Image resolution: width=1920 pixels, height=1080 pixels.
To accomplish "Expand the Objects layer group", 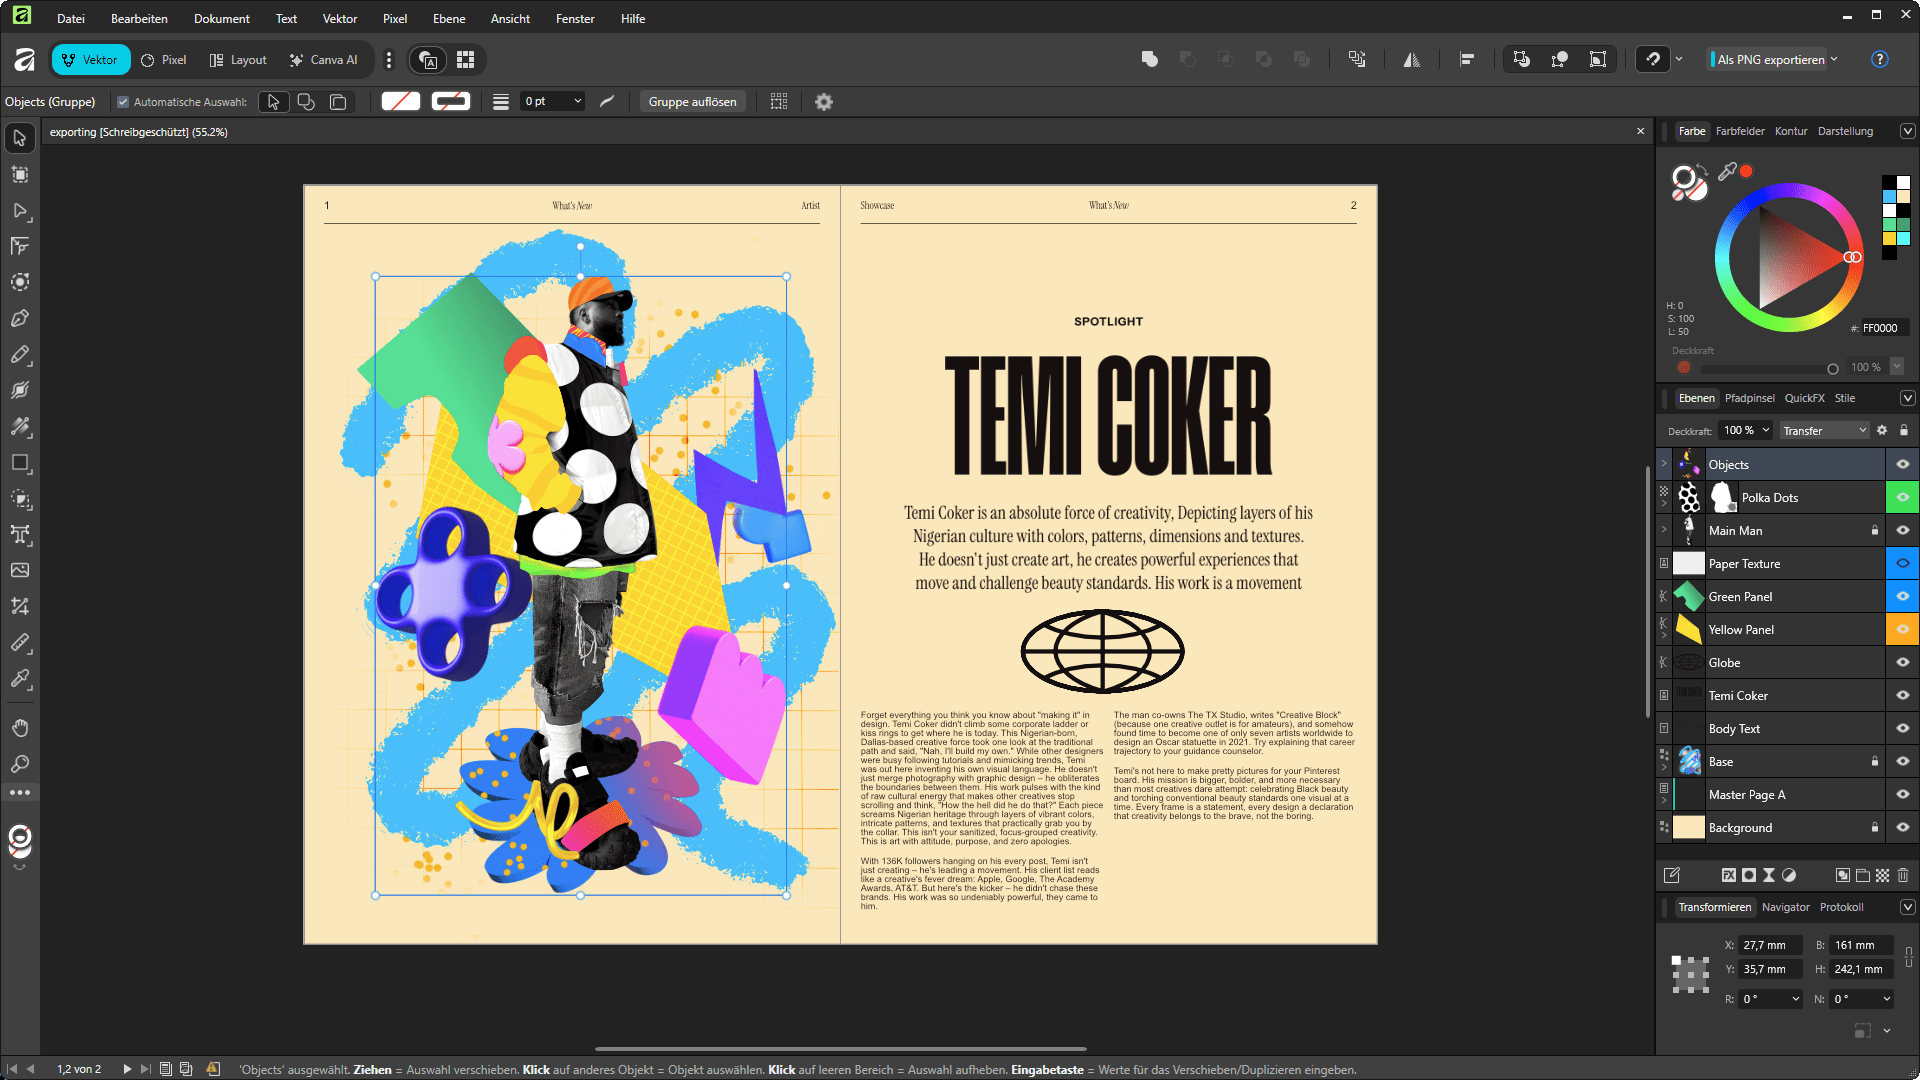I will 1664,464.
